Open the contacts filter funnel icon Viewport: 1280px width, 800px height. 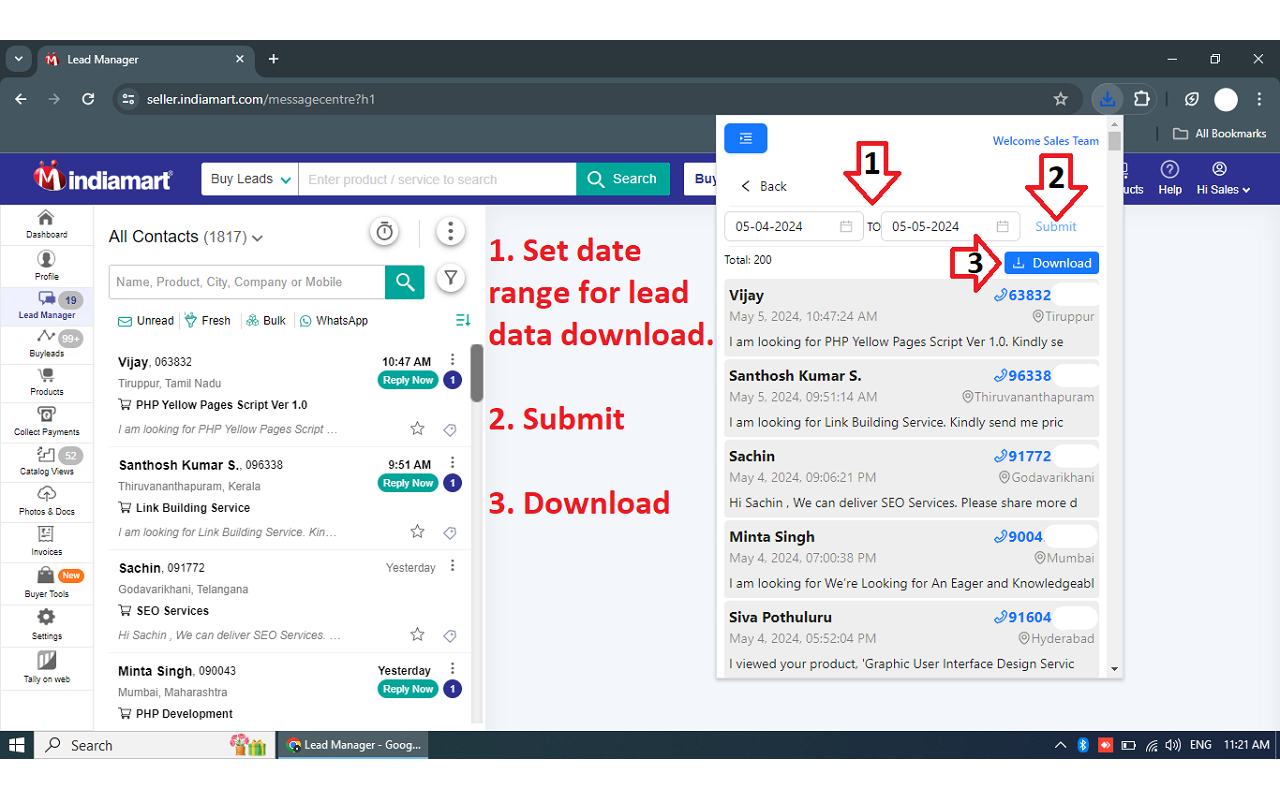(x=451, y=279)
